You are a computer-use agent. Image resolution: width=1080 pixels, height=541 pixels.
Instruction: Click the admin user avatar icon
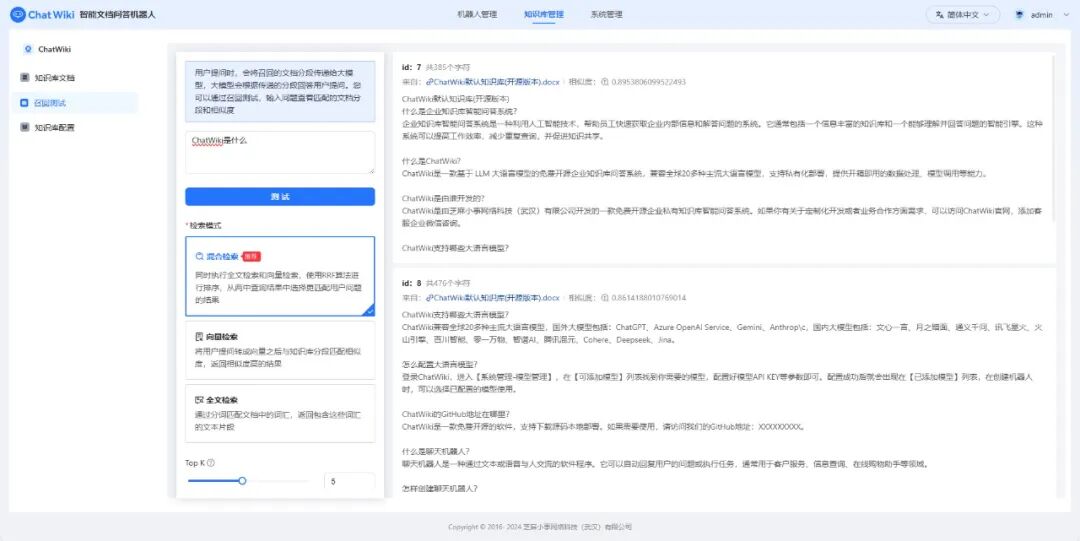click(x=1019, y=14)
